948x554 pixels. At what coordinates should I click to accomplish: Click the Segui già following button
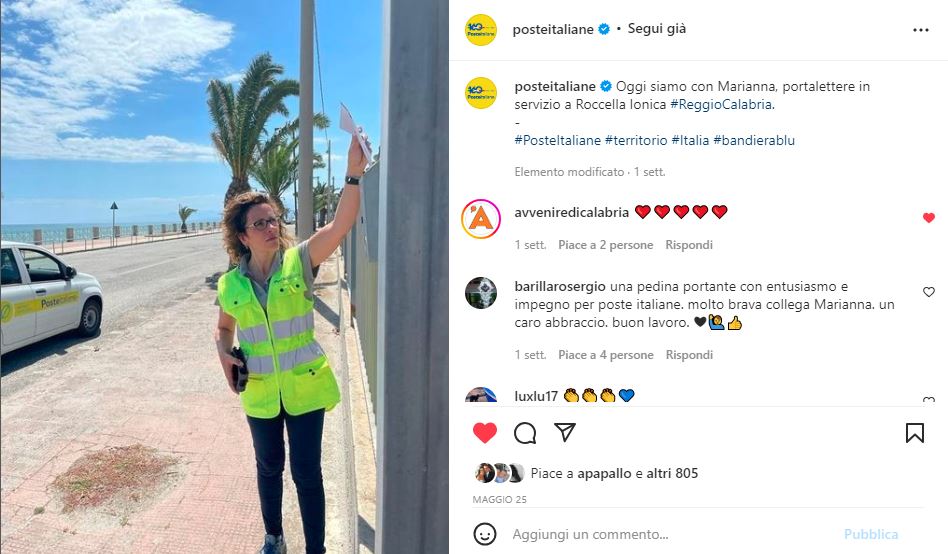[657, 28]
